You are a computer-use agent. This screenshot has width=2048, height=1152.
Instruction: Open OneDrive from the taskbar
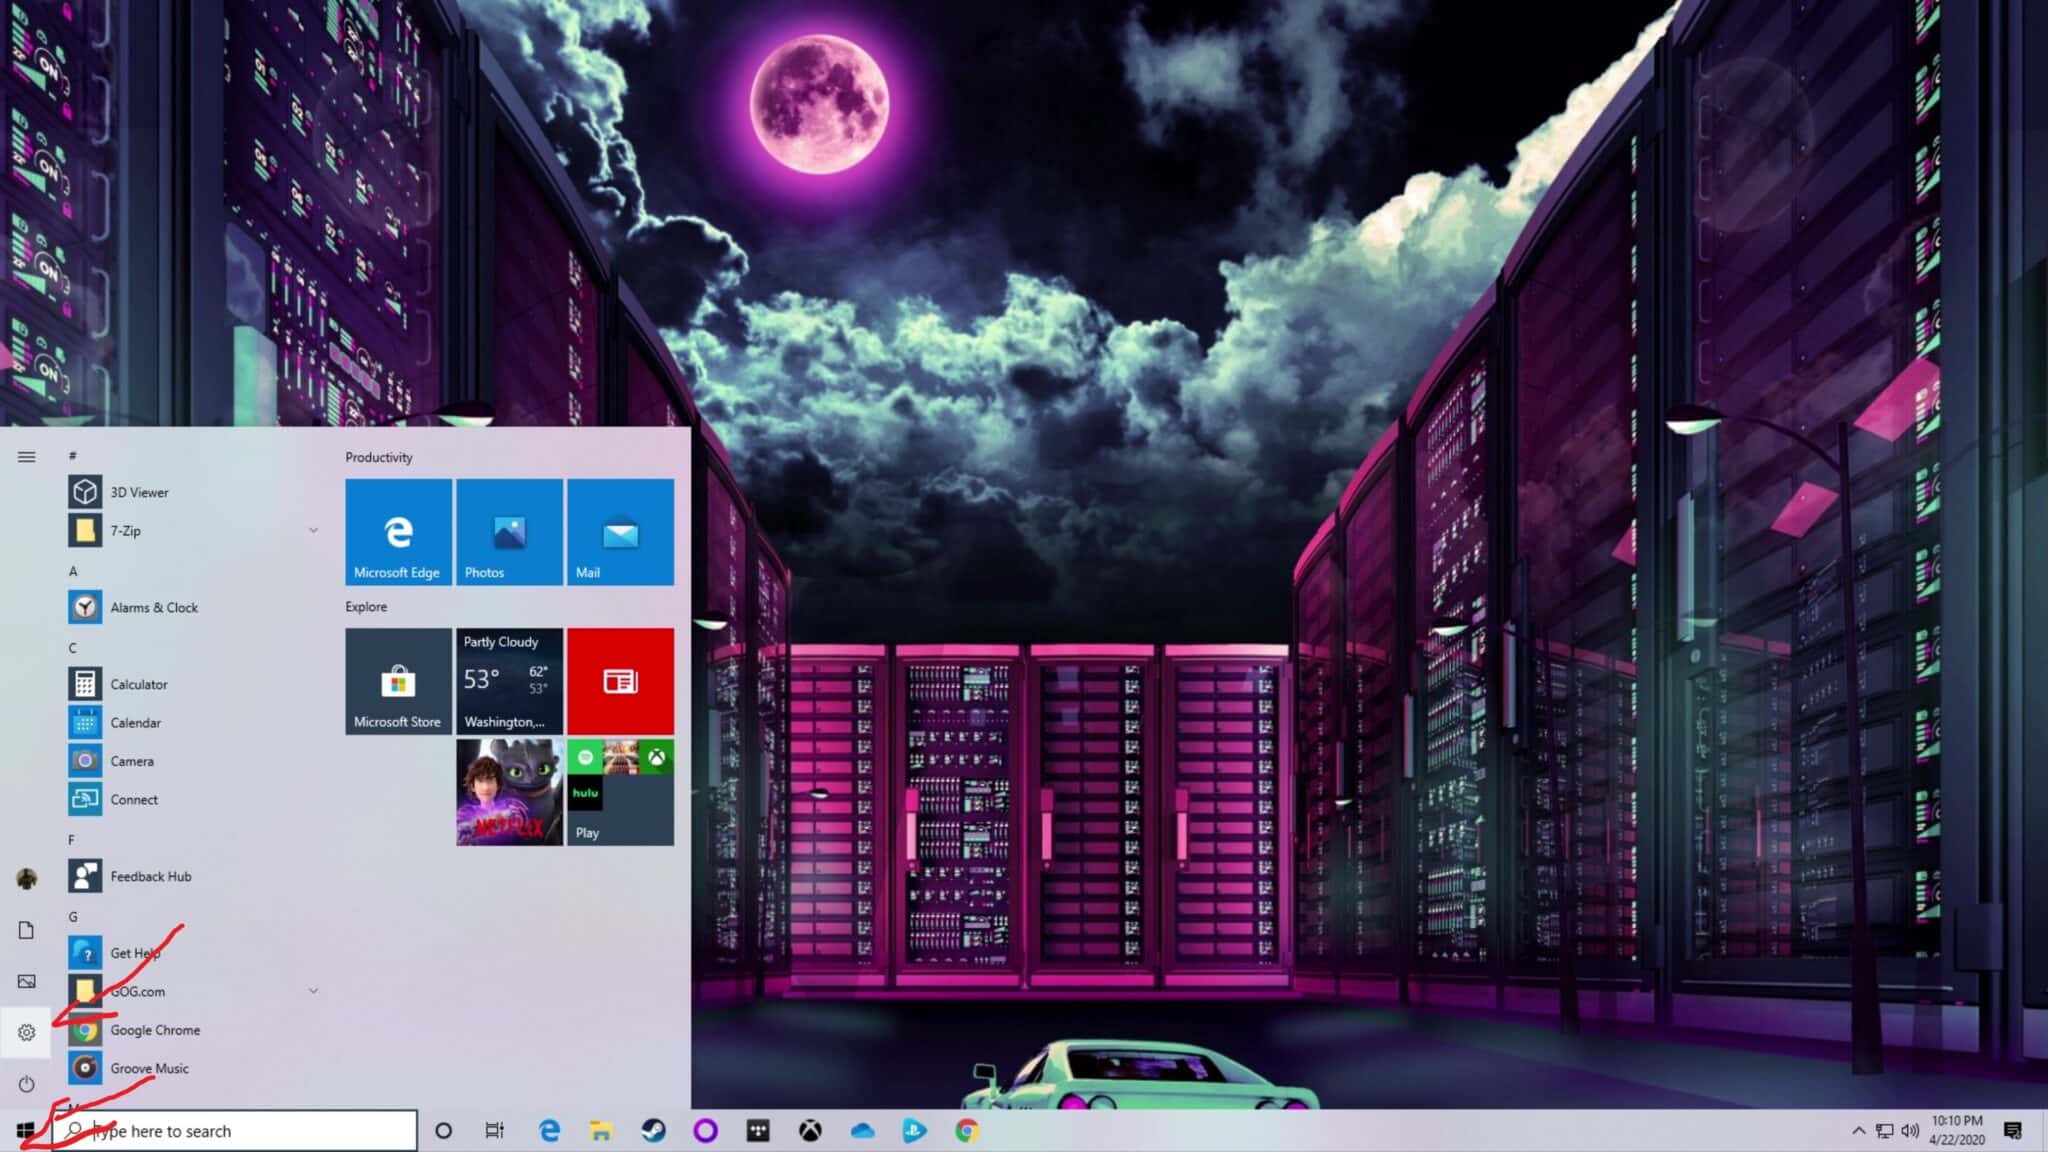(x=862, y=1130)
